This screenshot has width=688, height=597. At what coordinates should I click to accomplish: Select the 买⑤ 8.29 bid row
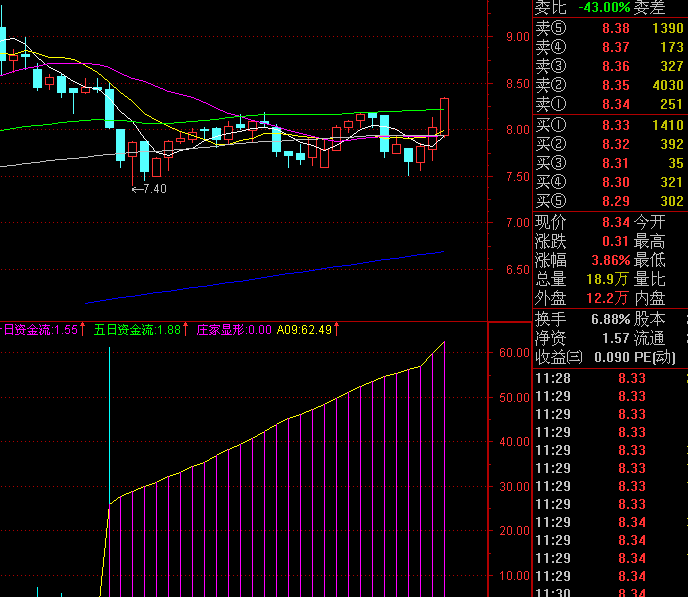[610, 201]
